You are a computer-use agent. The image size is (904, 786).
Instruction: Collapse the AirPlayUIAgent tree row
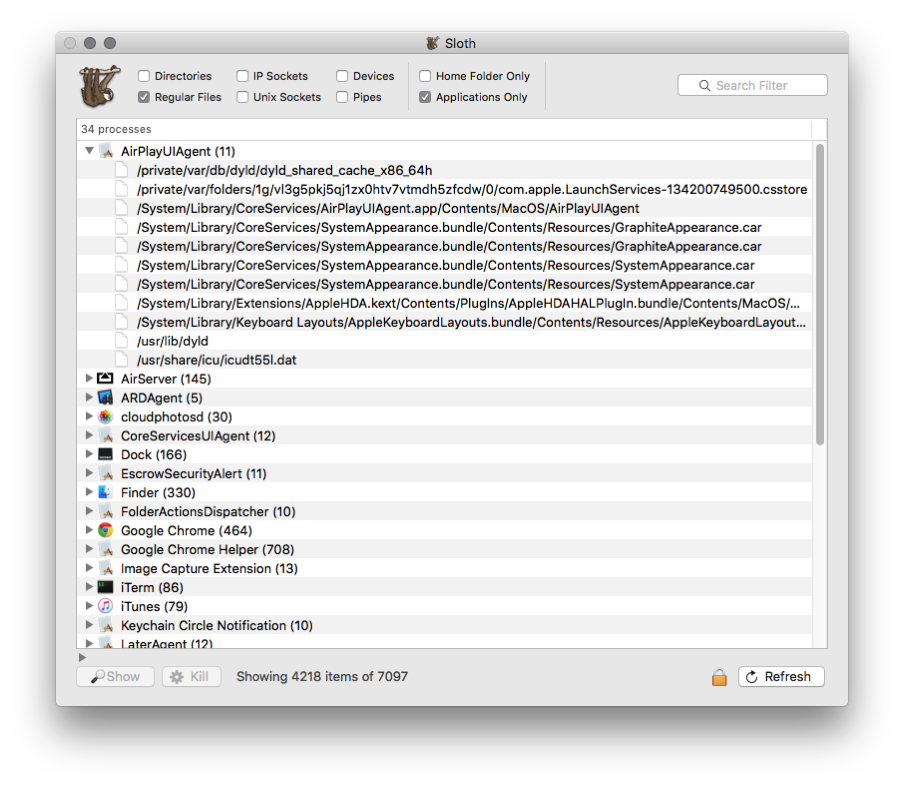(x=89, y=151)
